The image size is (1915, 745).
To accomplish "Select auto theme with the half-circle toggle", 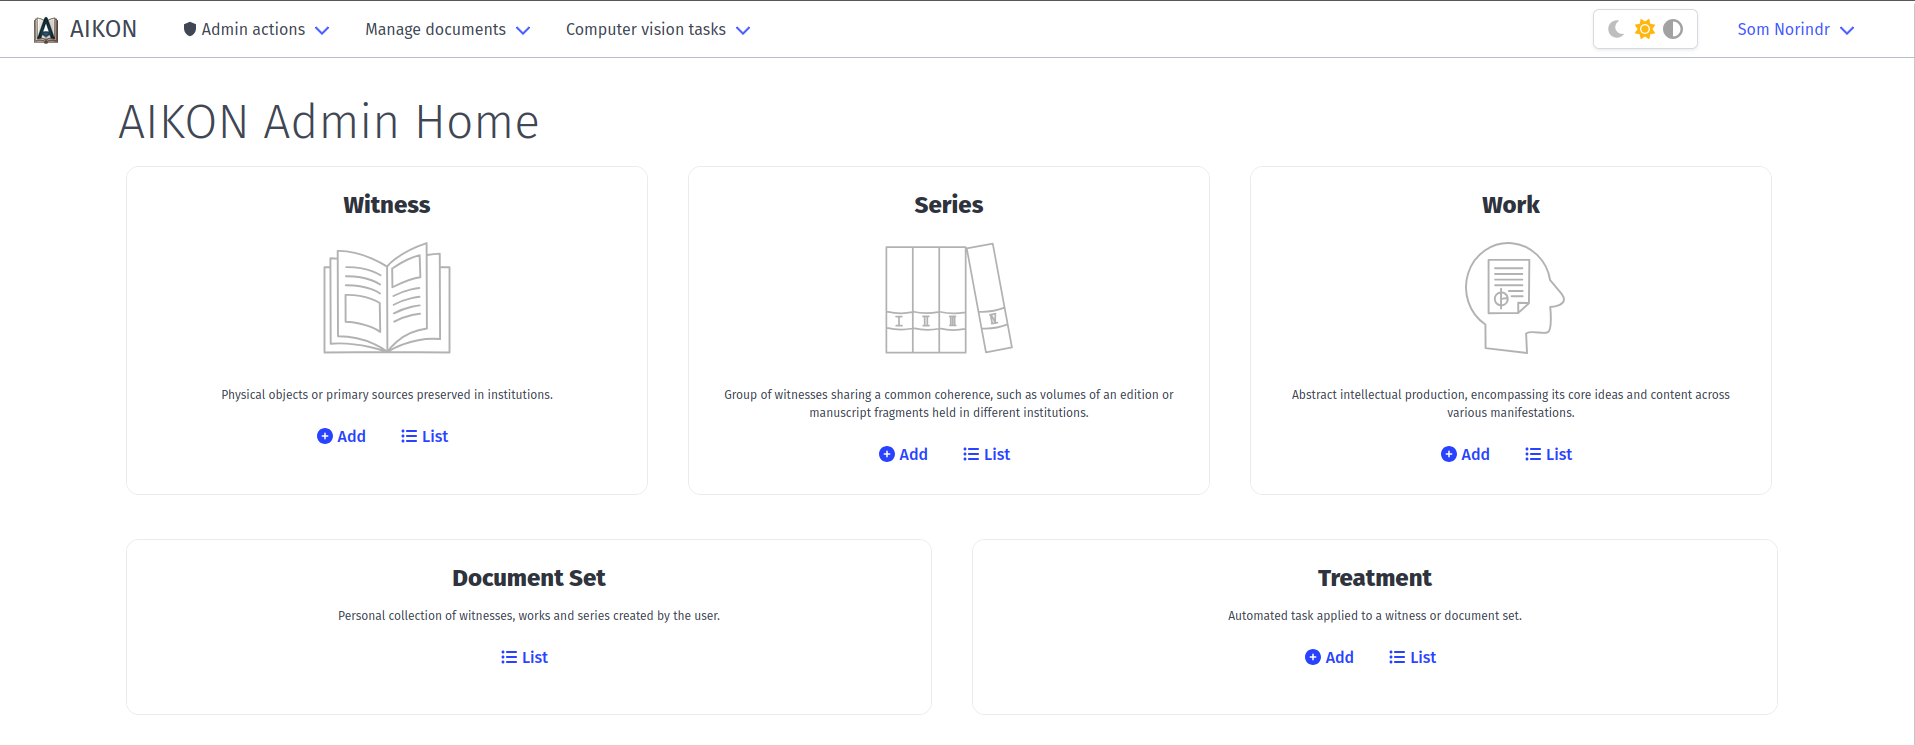I will (x=1673, y=29).
